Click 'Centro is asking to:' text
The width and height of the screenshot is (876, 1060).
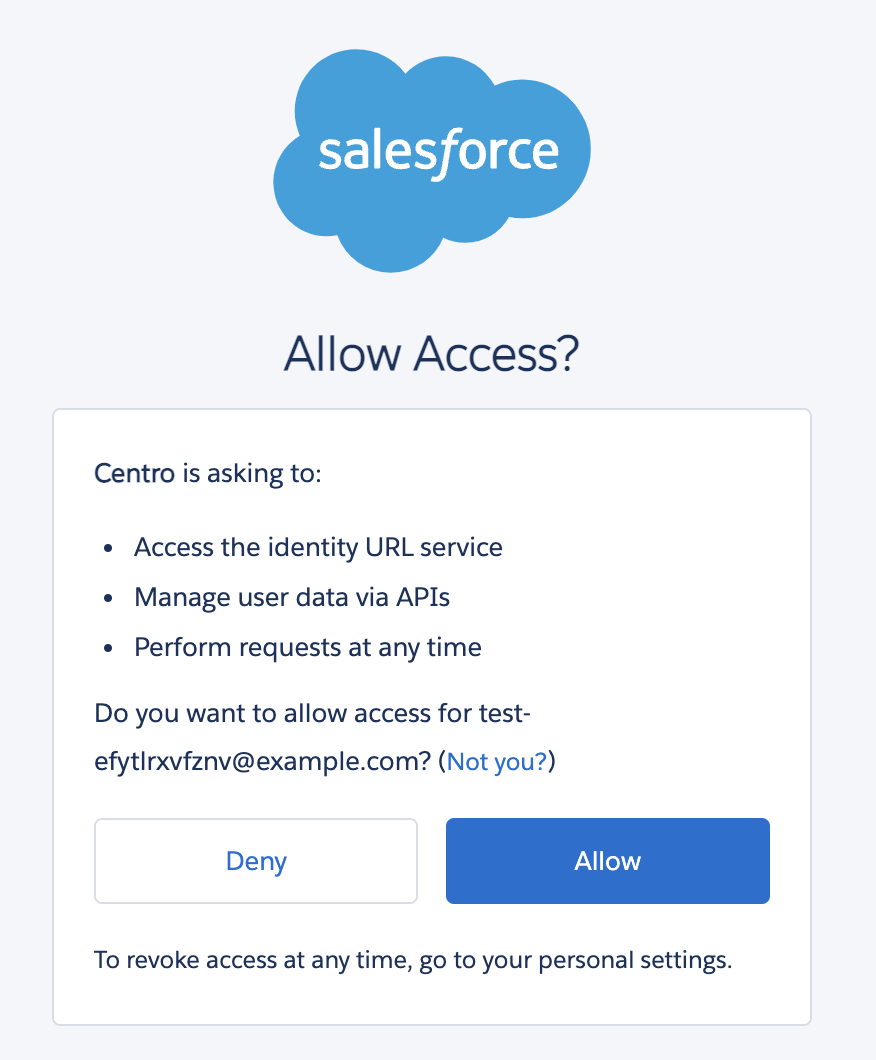pos(208,473)
